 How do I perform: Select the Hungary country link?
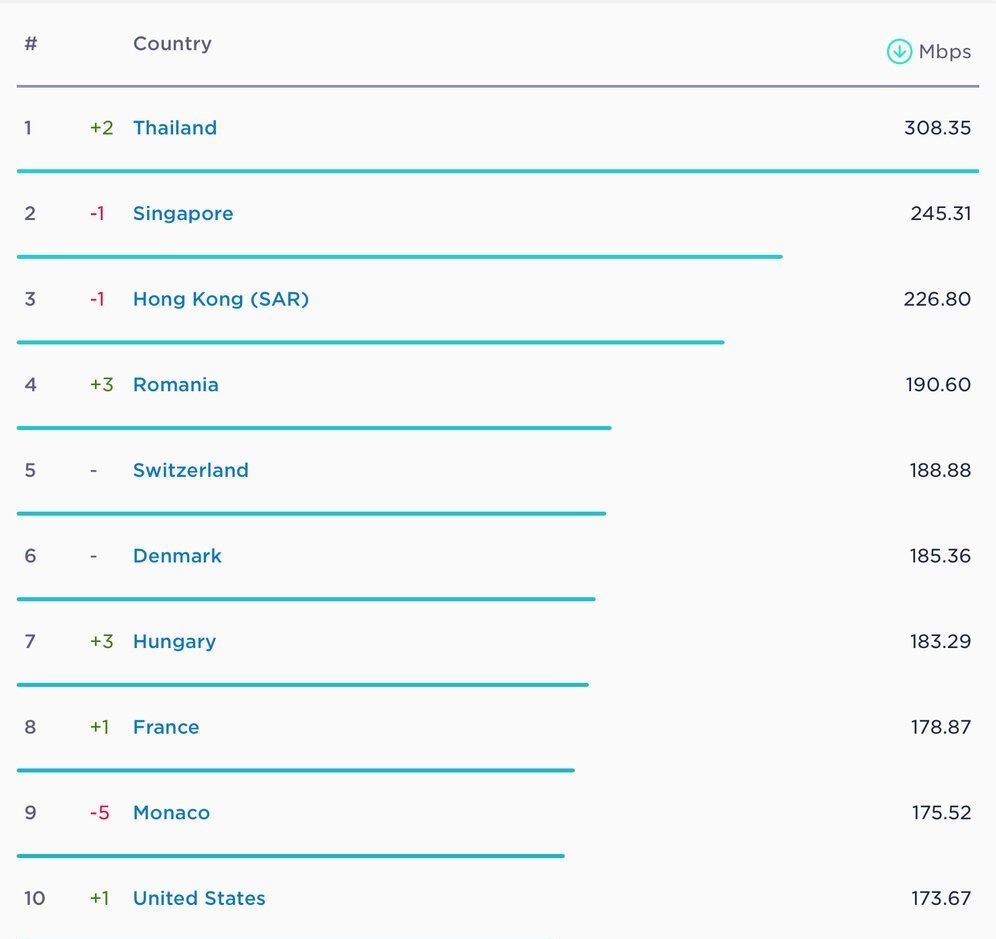pos(174,642)
